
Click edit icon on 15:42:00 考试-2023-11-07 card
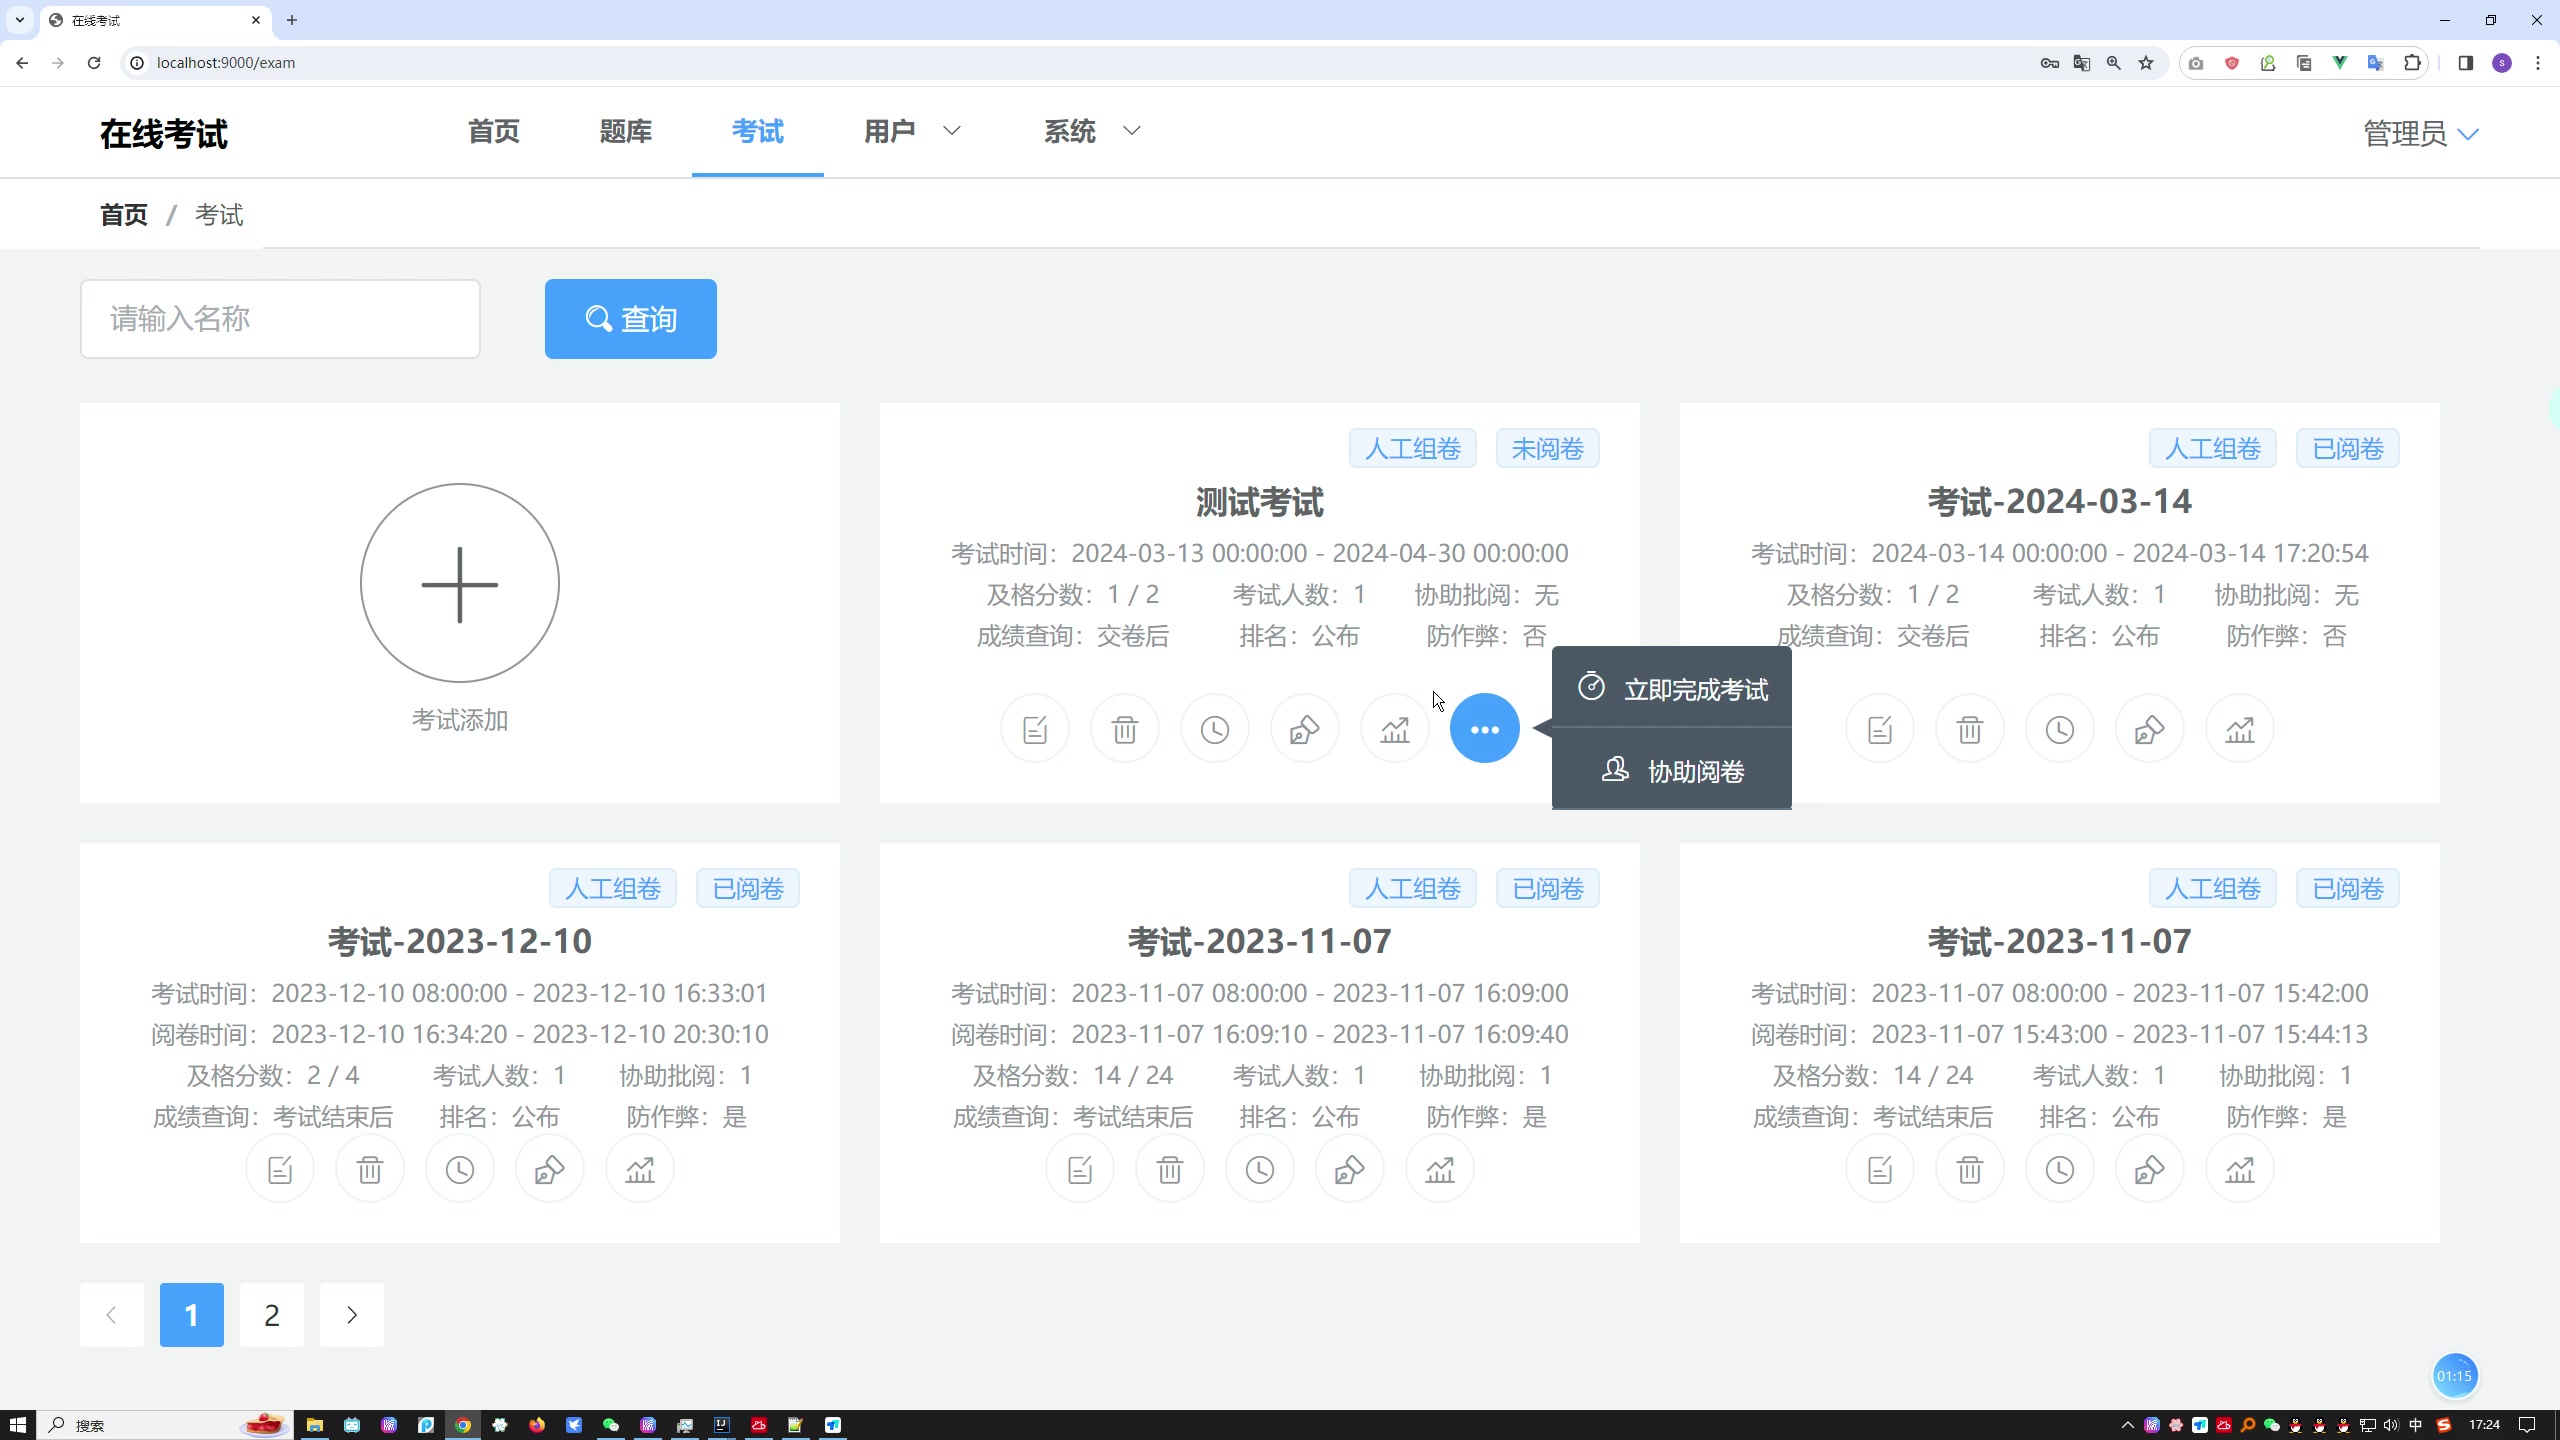[1880, 1169]
